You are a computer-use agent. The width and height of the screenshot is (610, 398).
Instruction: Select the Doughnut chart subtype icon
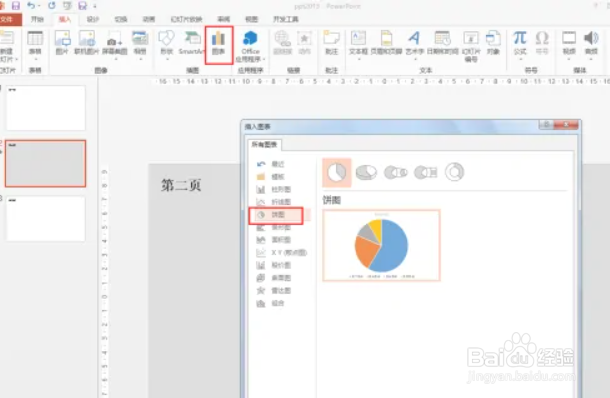point(454,172)
